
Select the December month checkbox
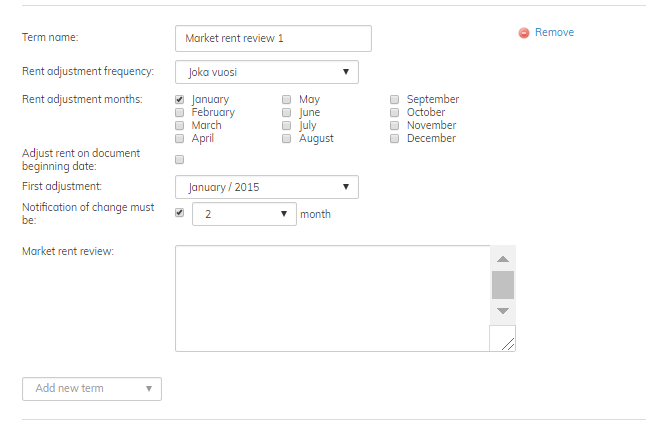pyautogui.click(x=395, y=139)
